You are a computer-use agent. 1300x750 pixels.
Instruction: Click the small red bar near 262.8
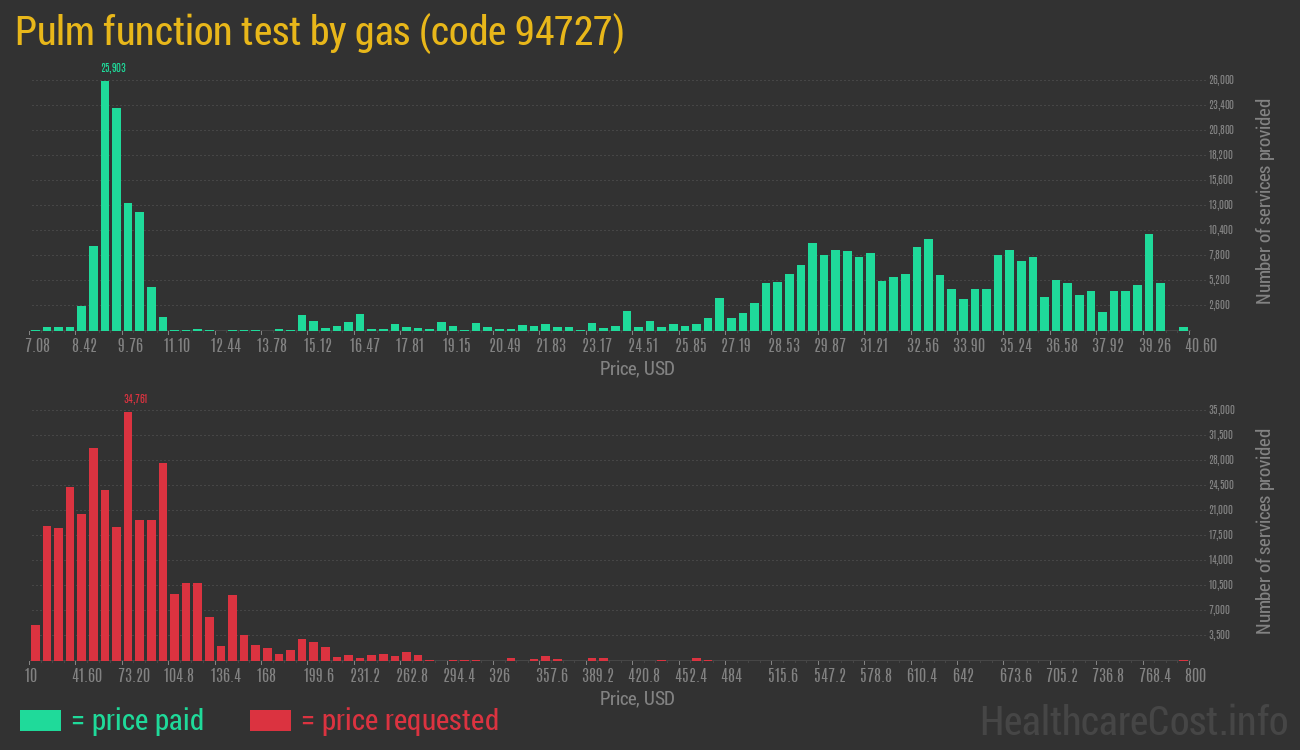tap(408, 655)
